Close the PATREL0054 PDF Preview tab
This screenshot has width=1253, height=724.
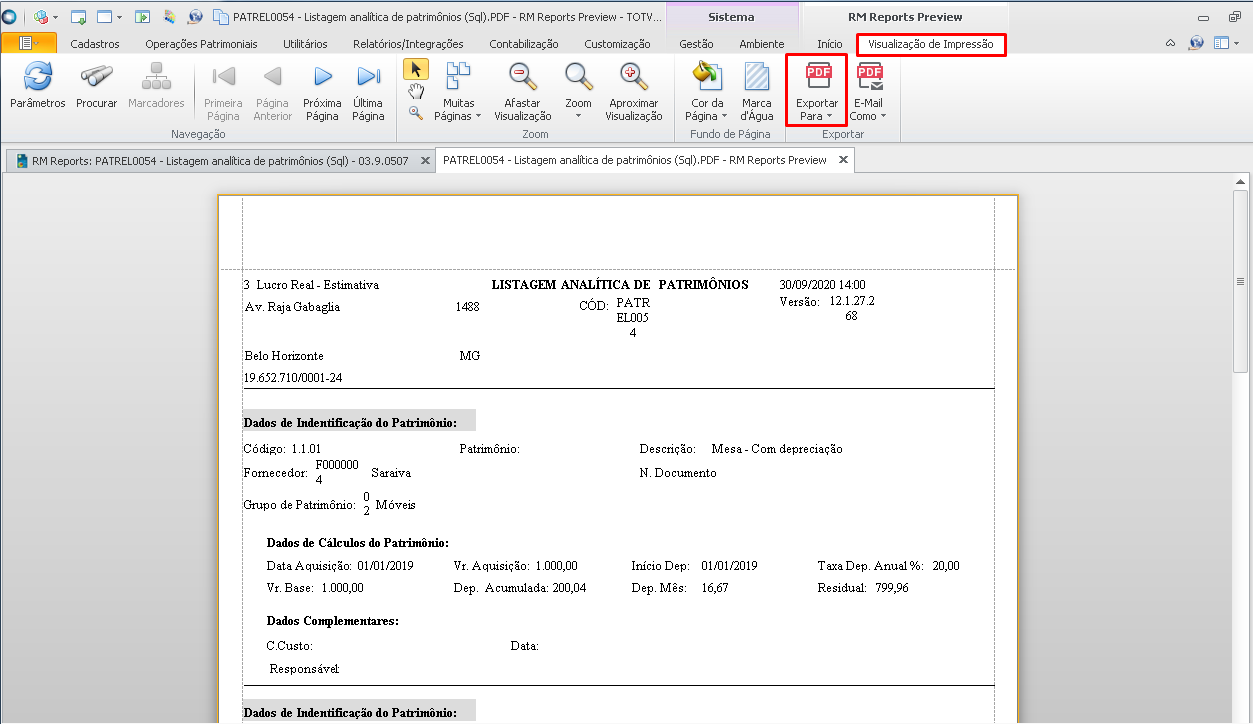(843, 160)
